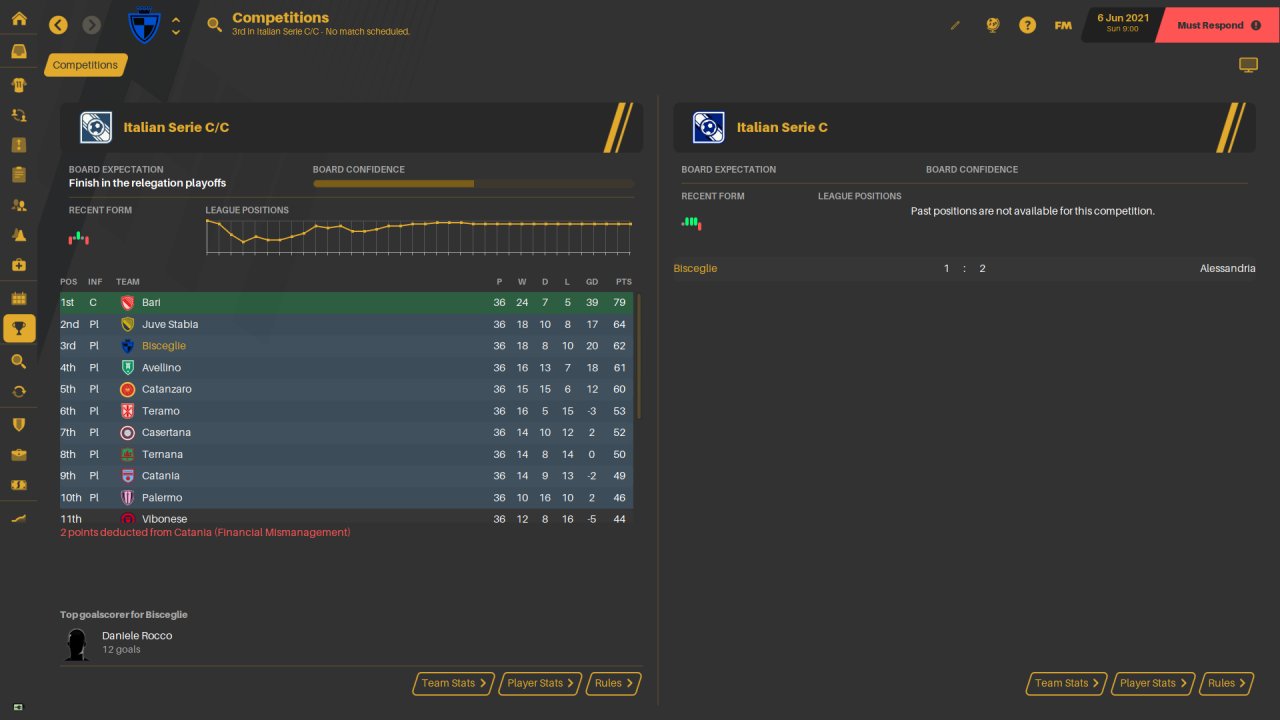Click the Teramo team badge
This screenshot has width=1280, height=720.
(x=127, y=411)
